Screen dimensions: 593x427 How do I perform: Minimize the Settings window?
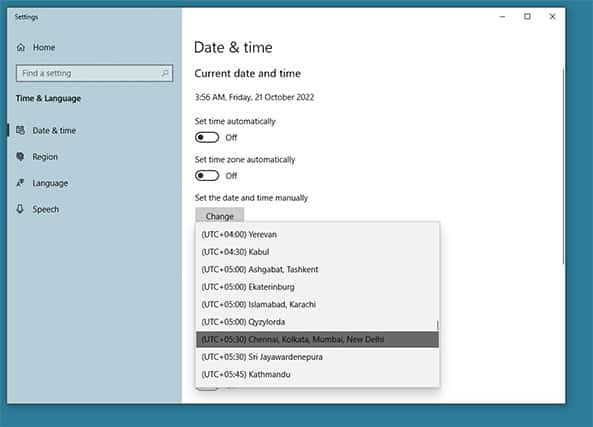(x=502, y=16)
